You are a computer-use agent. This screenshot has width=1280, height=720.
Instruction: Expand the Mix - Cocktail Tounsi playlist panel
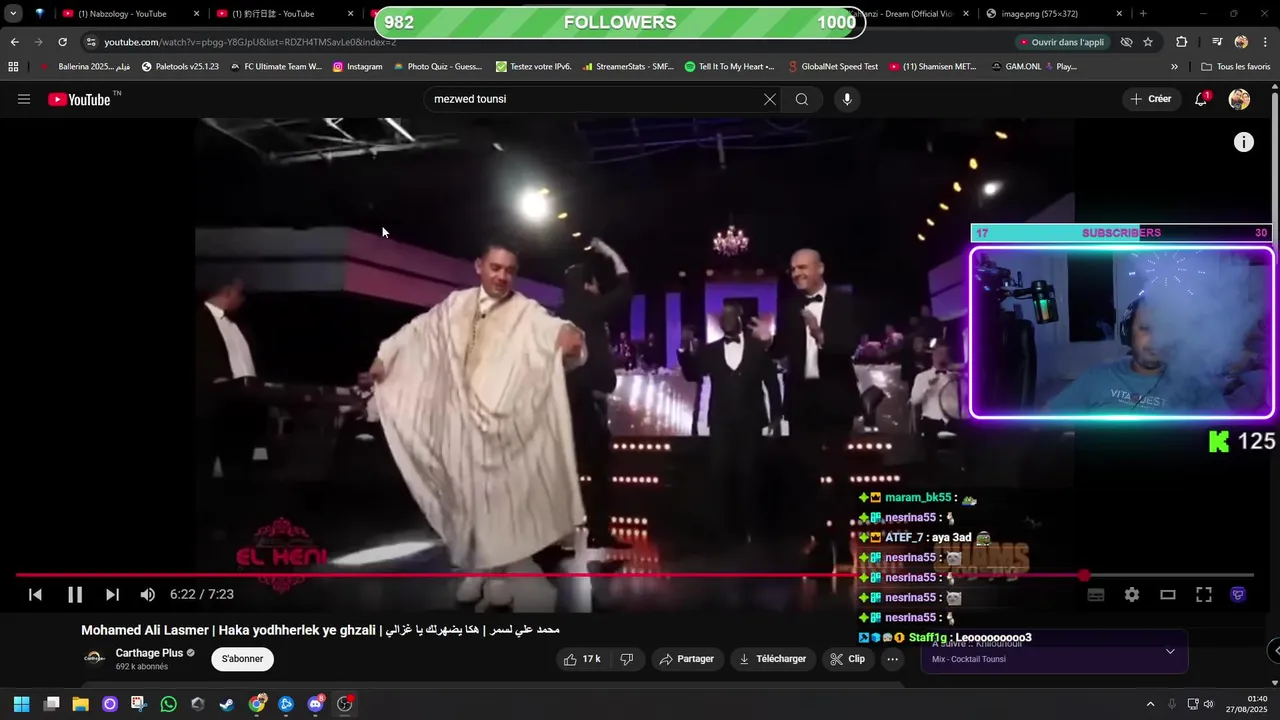click(x=1170, y=651)
